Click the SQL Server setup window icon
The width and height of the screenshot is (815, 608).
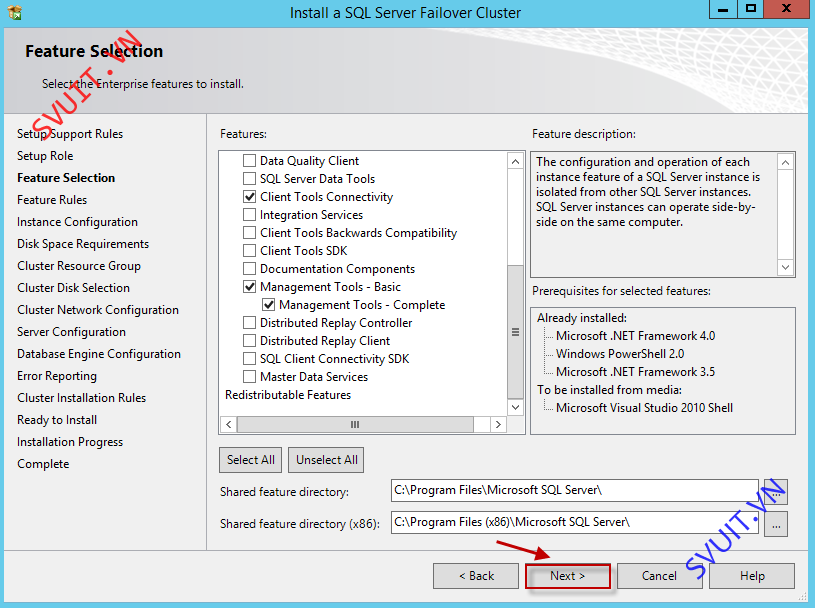(15, 12)
